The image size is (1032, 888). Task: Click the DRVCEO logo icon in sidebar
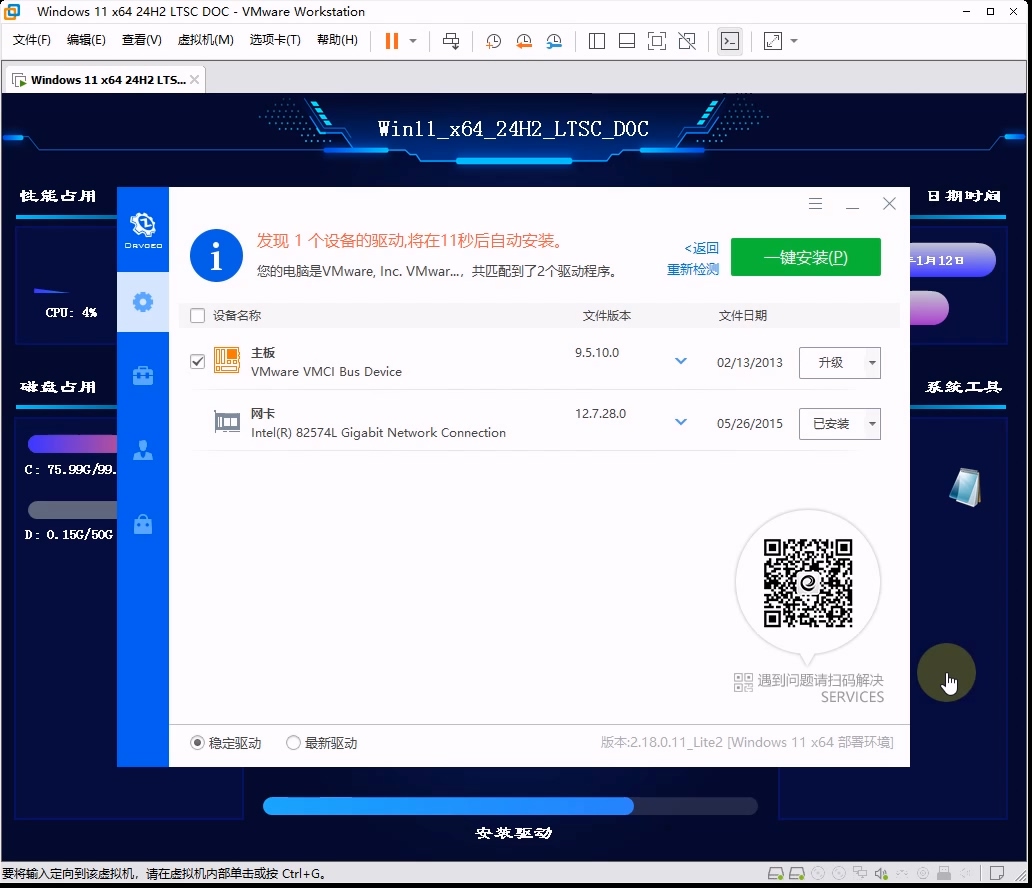[143, 230]
